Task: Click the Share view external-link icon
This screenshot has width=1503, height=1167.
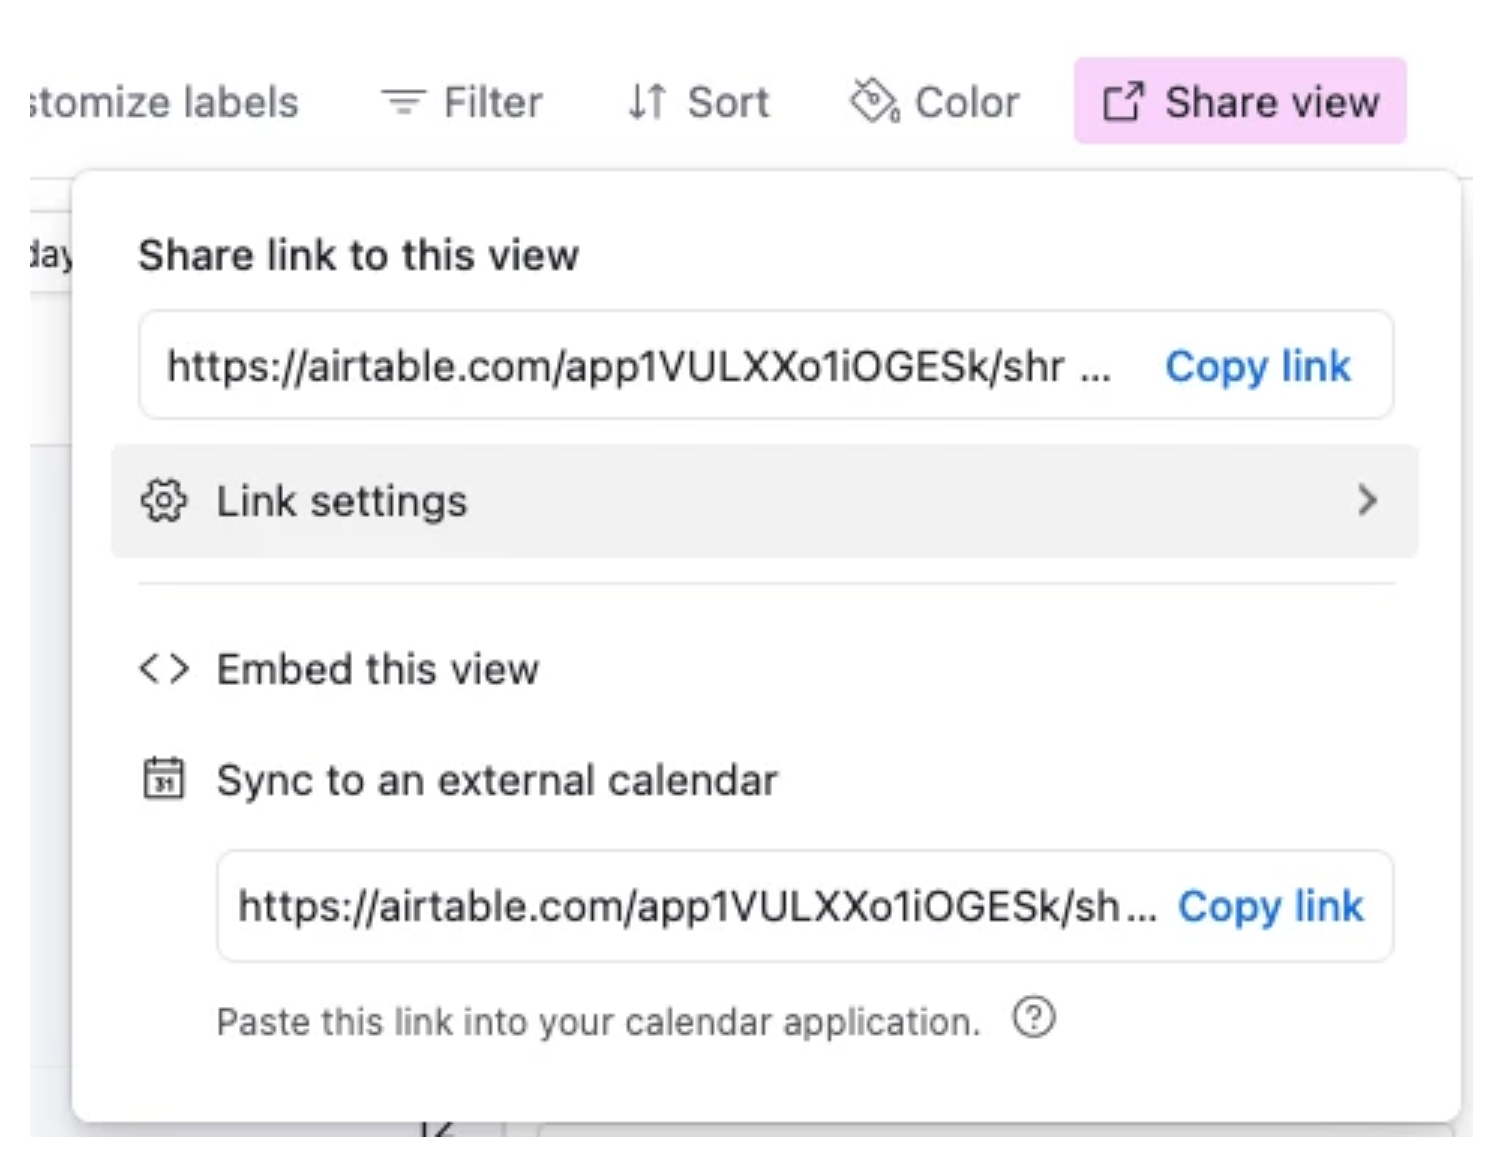Action: coord(1122,102)
